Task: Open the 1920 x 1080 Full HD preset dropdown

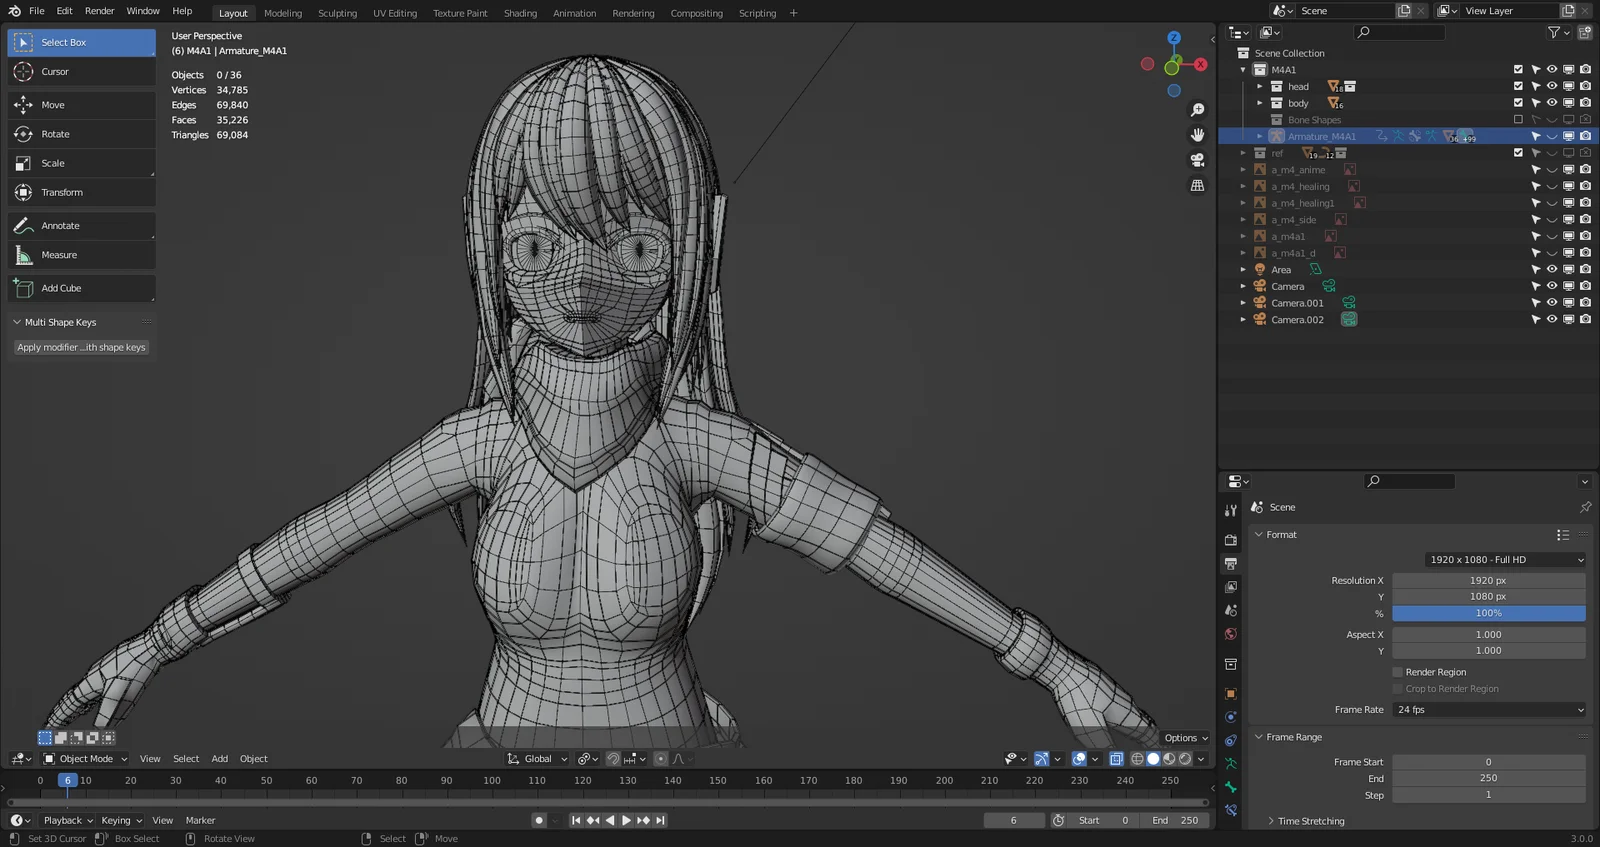Action: (x=1505, y=560)
